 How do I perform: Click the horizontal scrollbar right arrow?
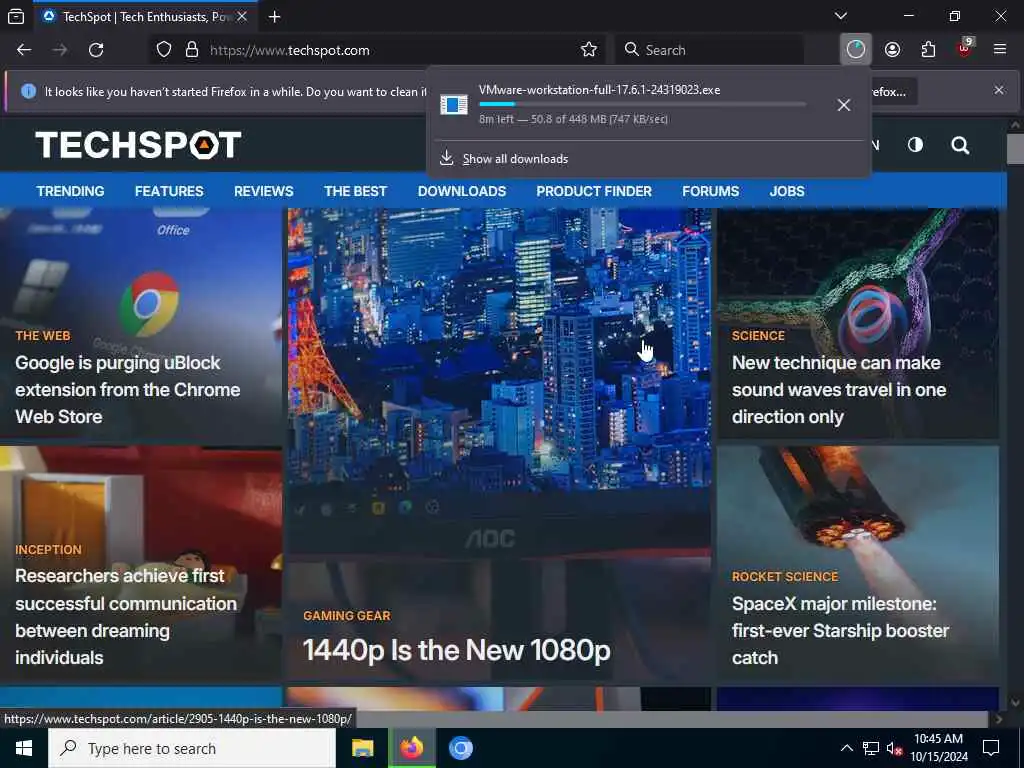[998, 719]
